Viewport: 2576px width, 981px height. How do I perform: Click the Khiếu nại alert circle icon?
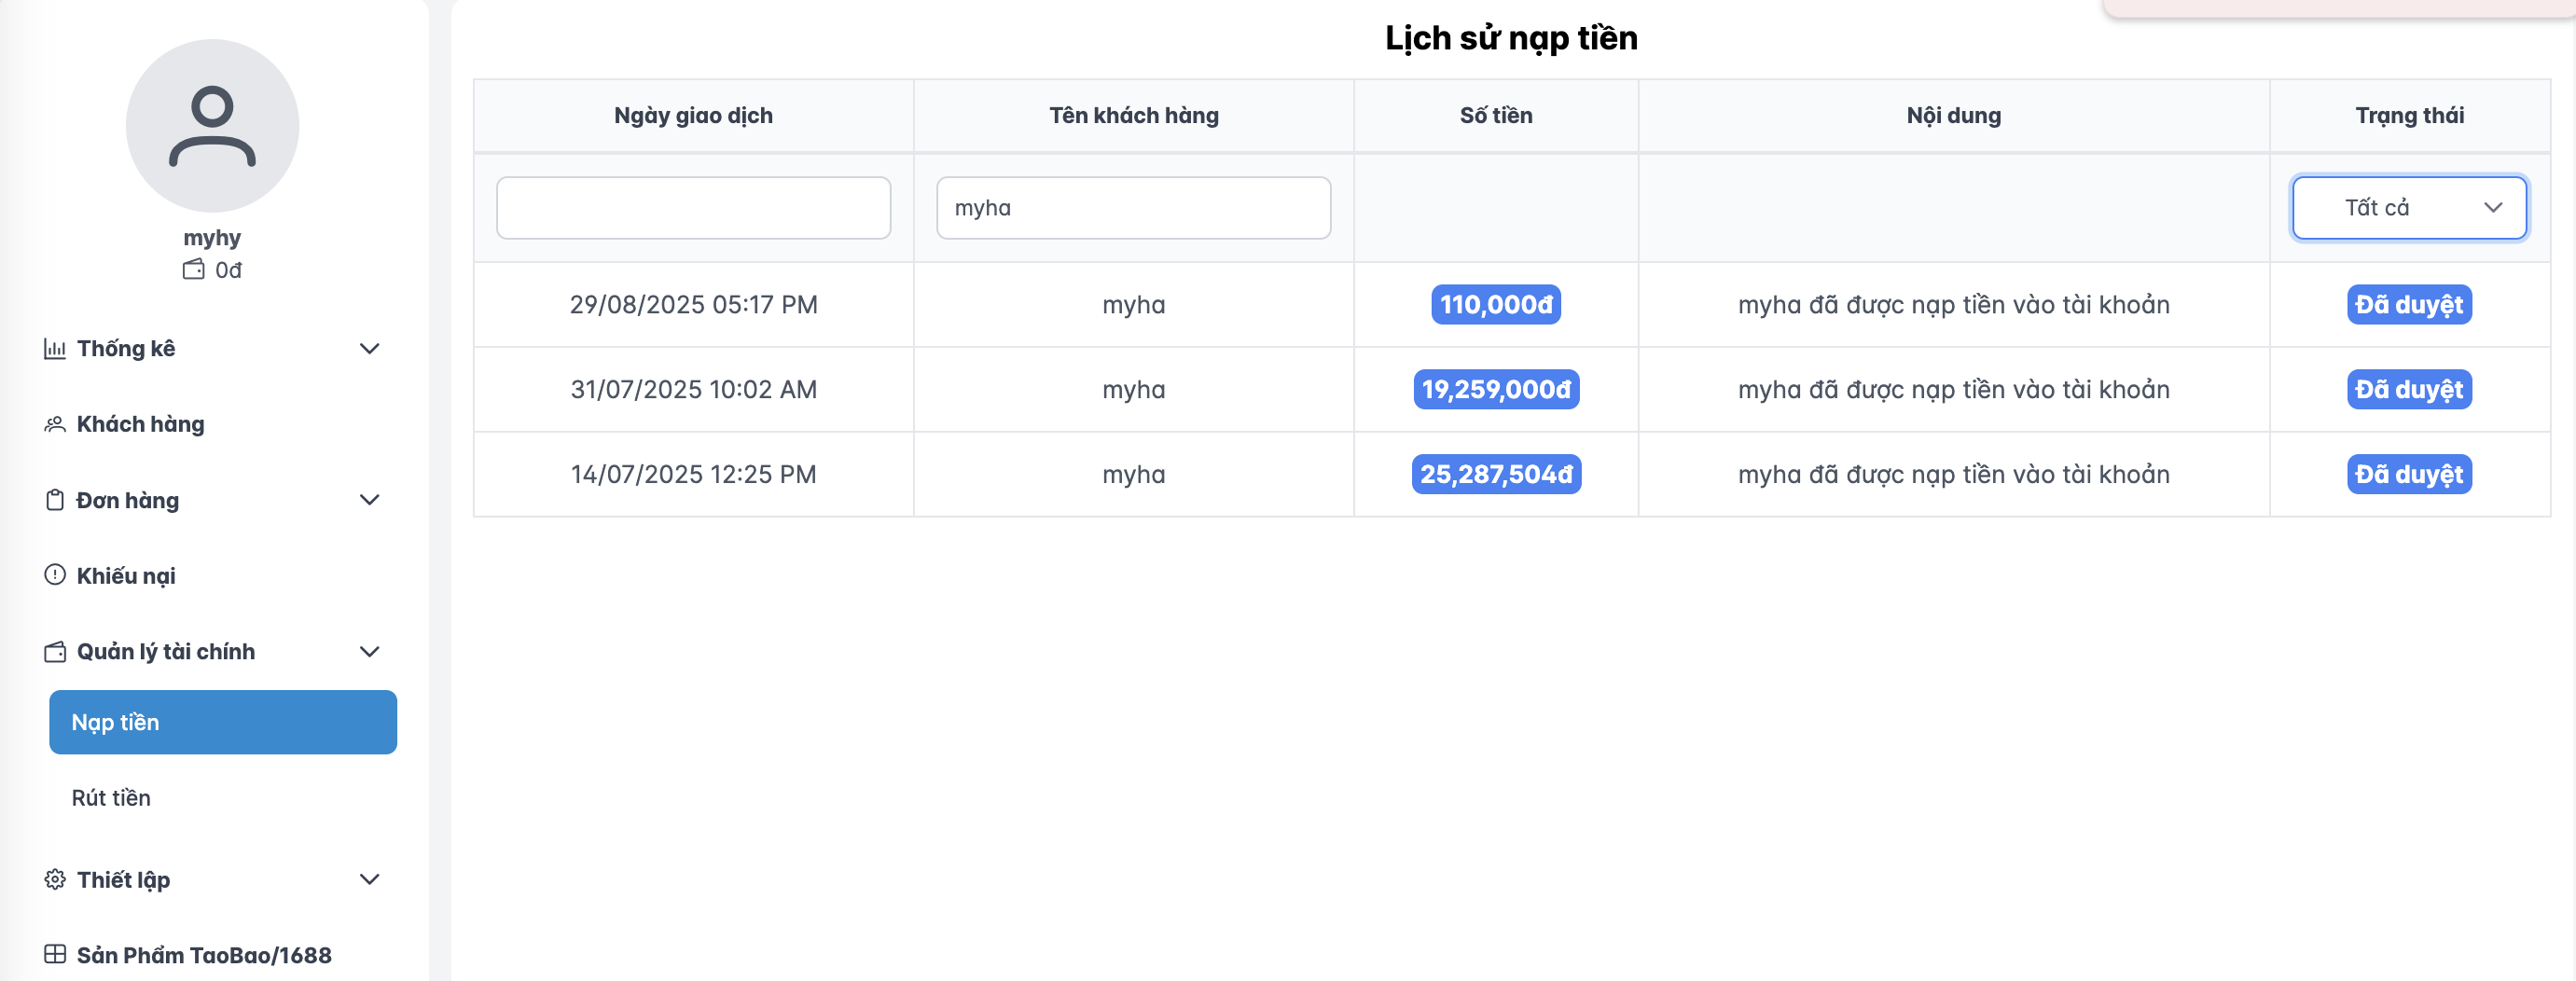coord(55,575)
